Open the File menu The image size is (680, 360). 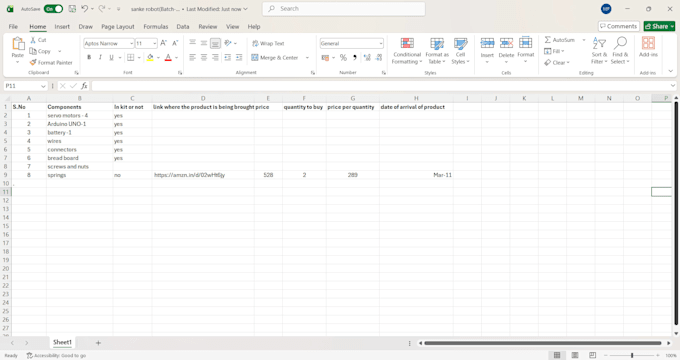(x=13, y=26)
